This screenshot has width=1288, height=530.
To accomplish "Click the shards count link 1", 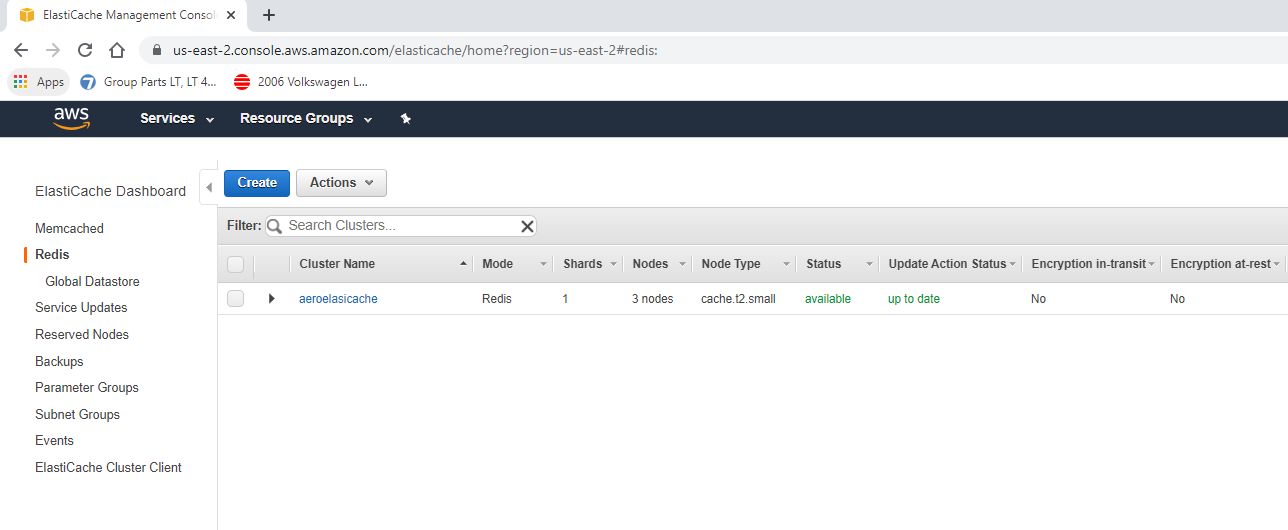I will pyautogui.click(x=565, y=299).
